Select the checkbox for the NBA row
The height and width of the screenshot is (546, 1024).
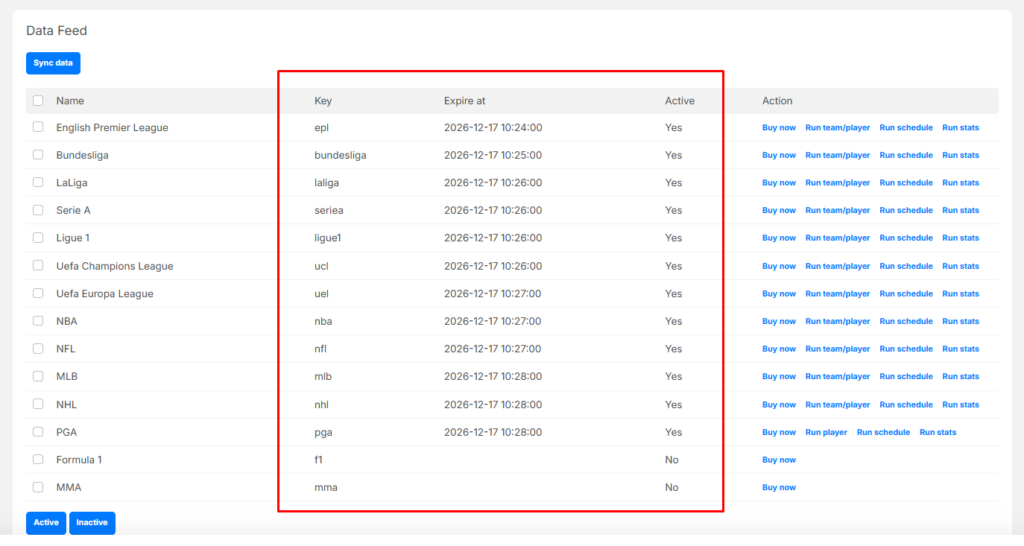[x=38, y=322]
